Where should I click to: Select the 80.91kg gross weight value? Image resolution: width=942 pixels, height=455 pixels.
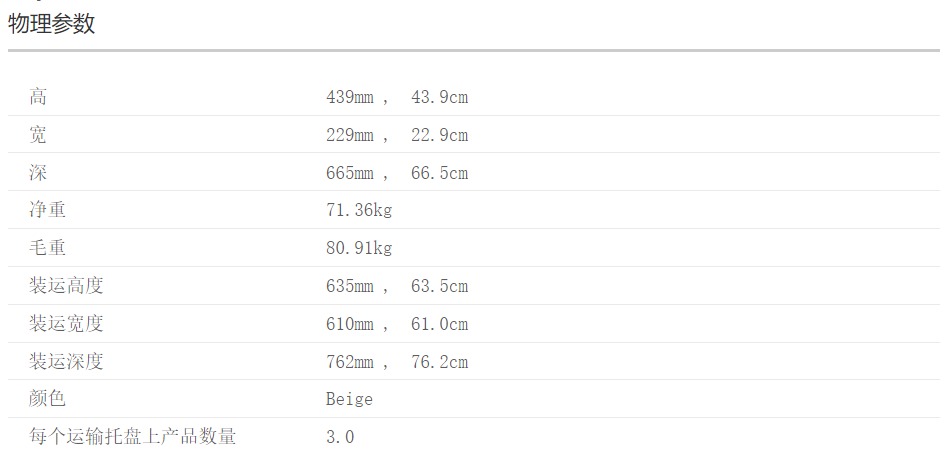pyautogui.click(x=359, y=248)
